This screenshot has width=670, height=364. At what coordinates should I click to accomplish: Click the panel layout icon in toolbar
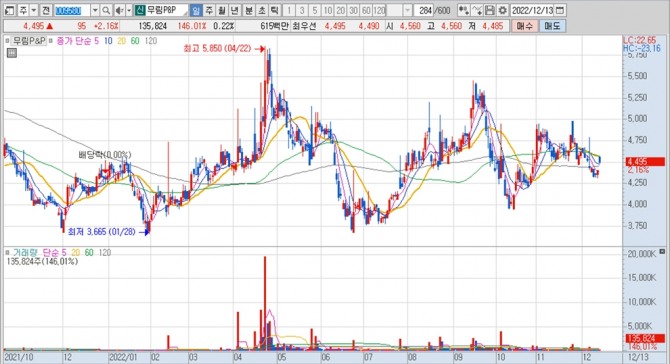click(x=9, y=10)
